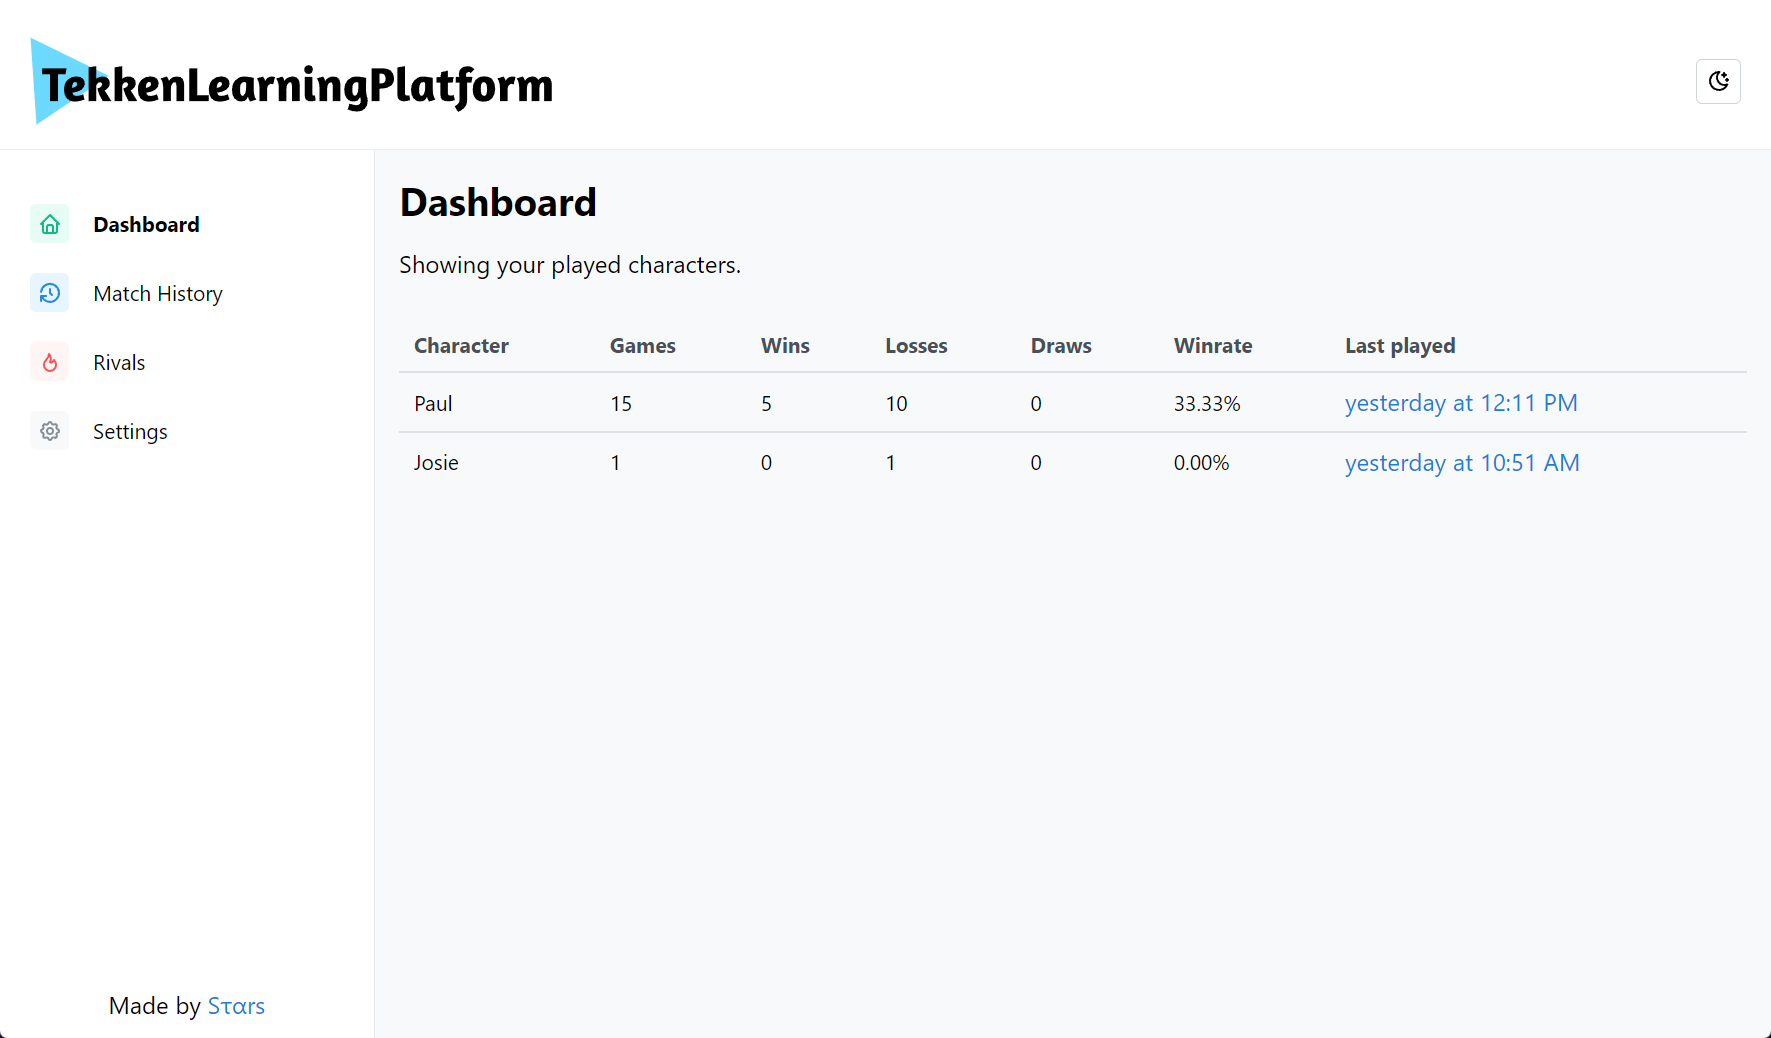Click the Winrate column header
1771x1038 pixels.
[x=1213, y=346]
